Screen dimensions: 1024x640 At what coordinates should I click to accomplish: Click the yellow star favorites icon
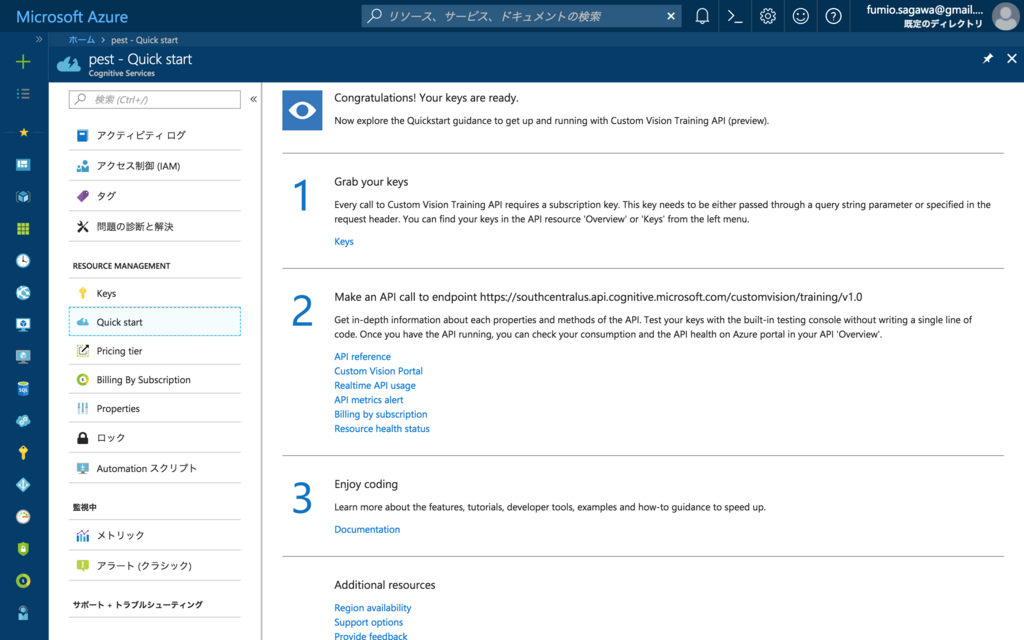[24, 133]
